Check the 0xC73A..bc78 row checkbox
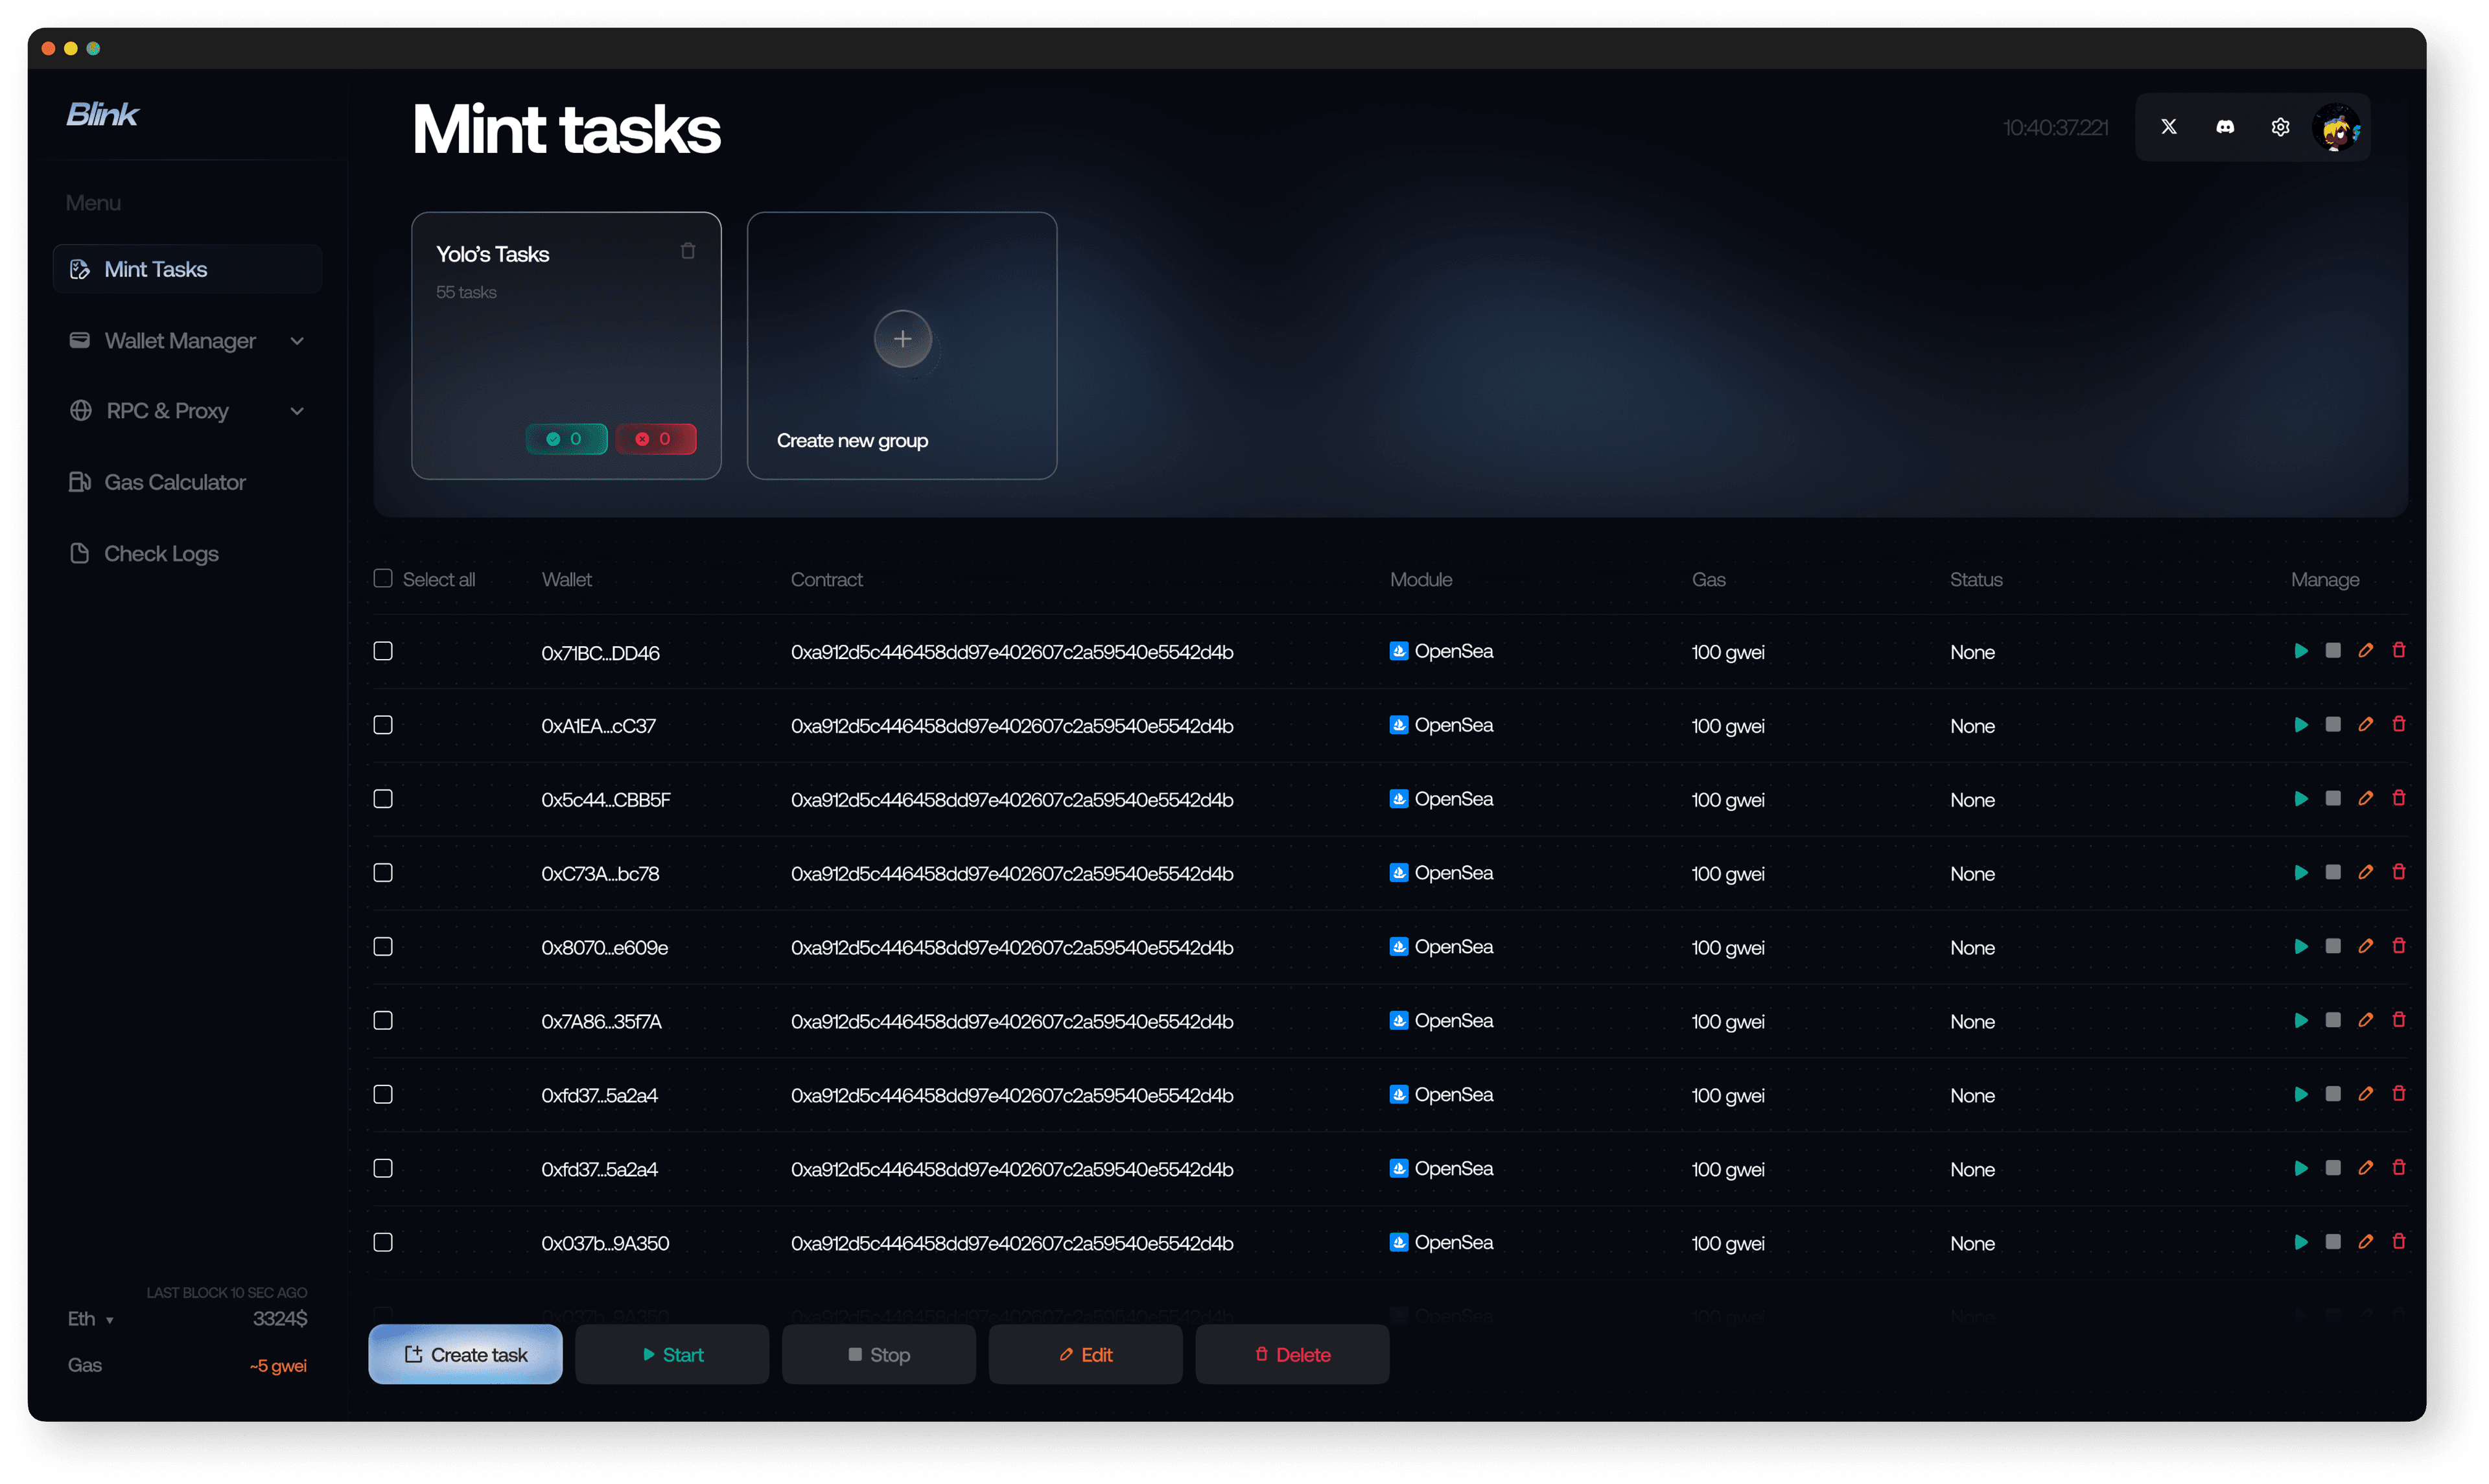 (382, 873)
